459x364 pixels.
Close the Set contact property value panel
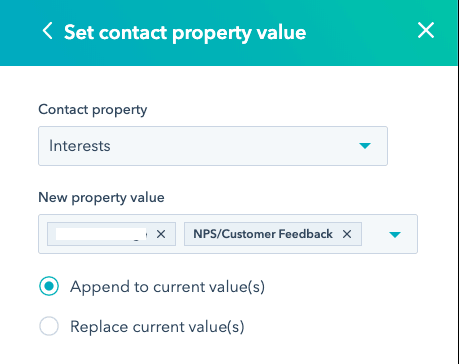click(426, 30)
